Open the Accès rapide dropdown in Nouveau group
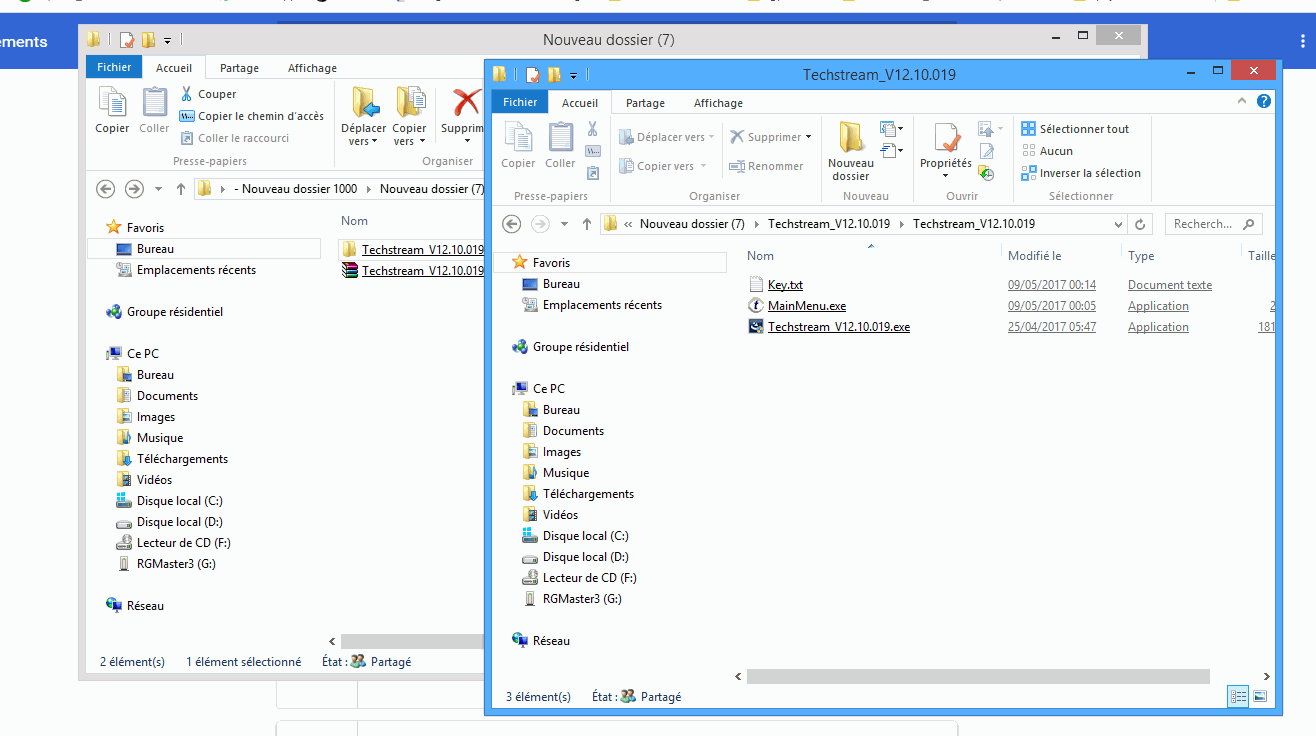Image resolution: width=1316 pixels, height=736 pixels. click(891, 151)
